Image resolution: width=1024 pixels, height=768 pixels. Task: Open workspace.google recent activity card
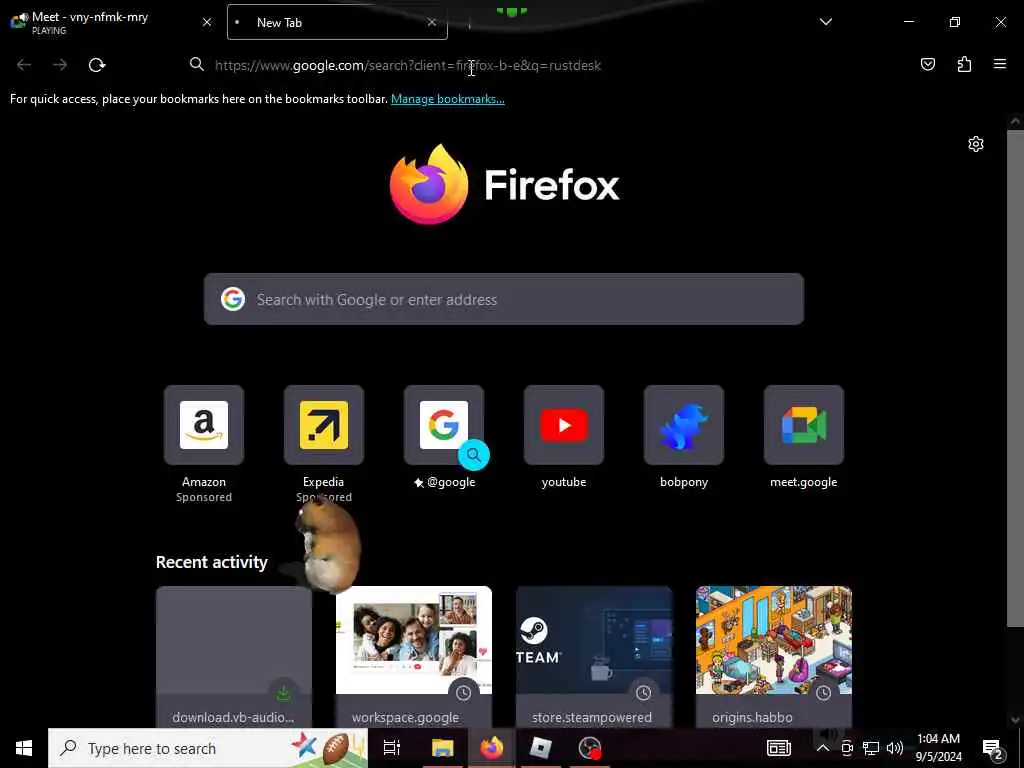click(x=413, y=657)
